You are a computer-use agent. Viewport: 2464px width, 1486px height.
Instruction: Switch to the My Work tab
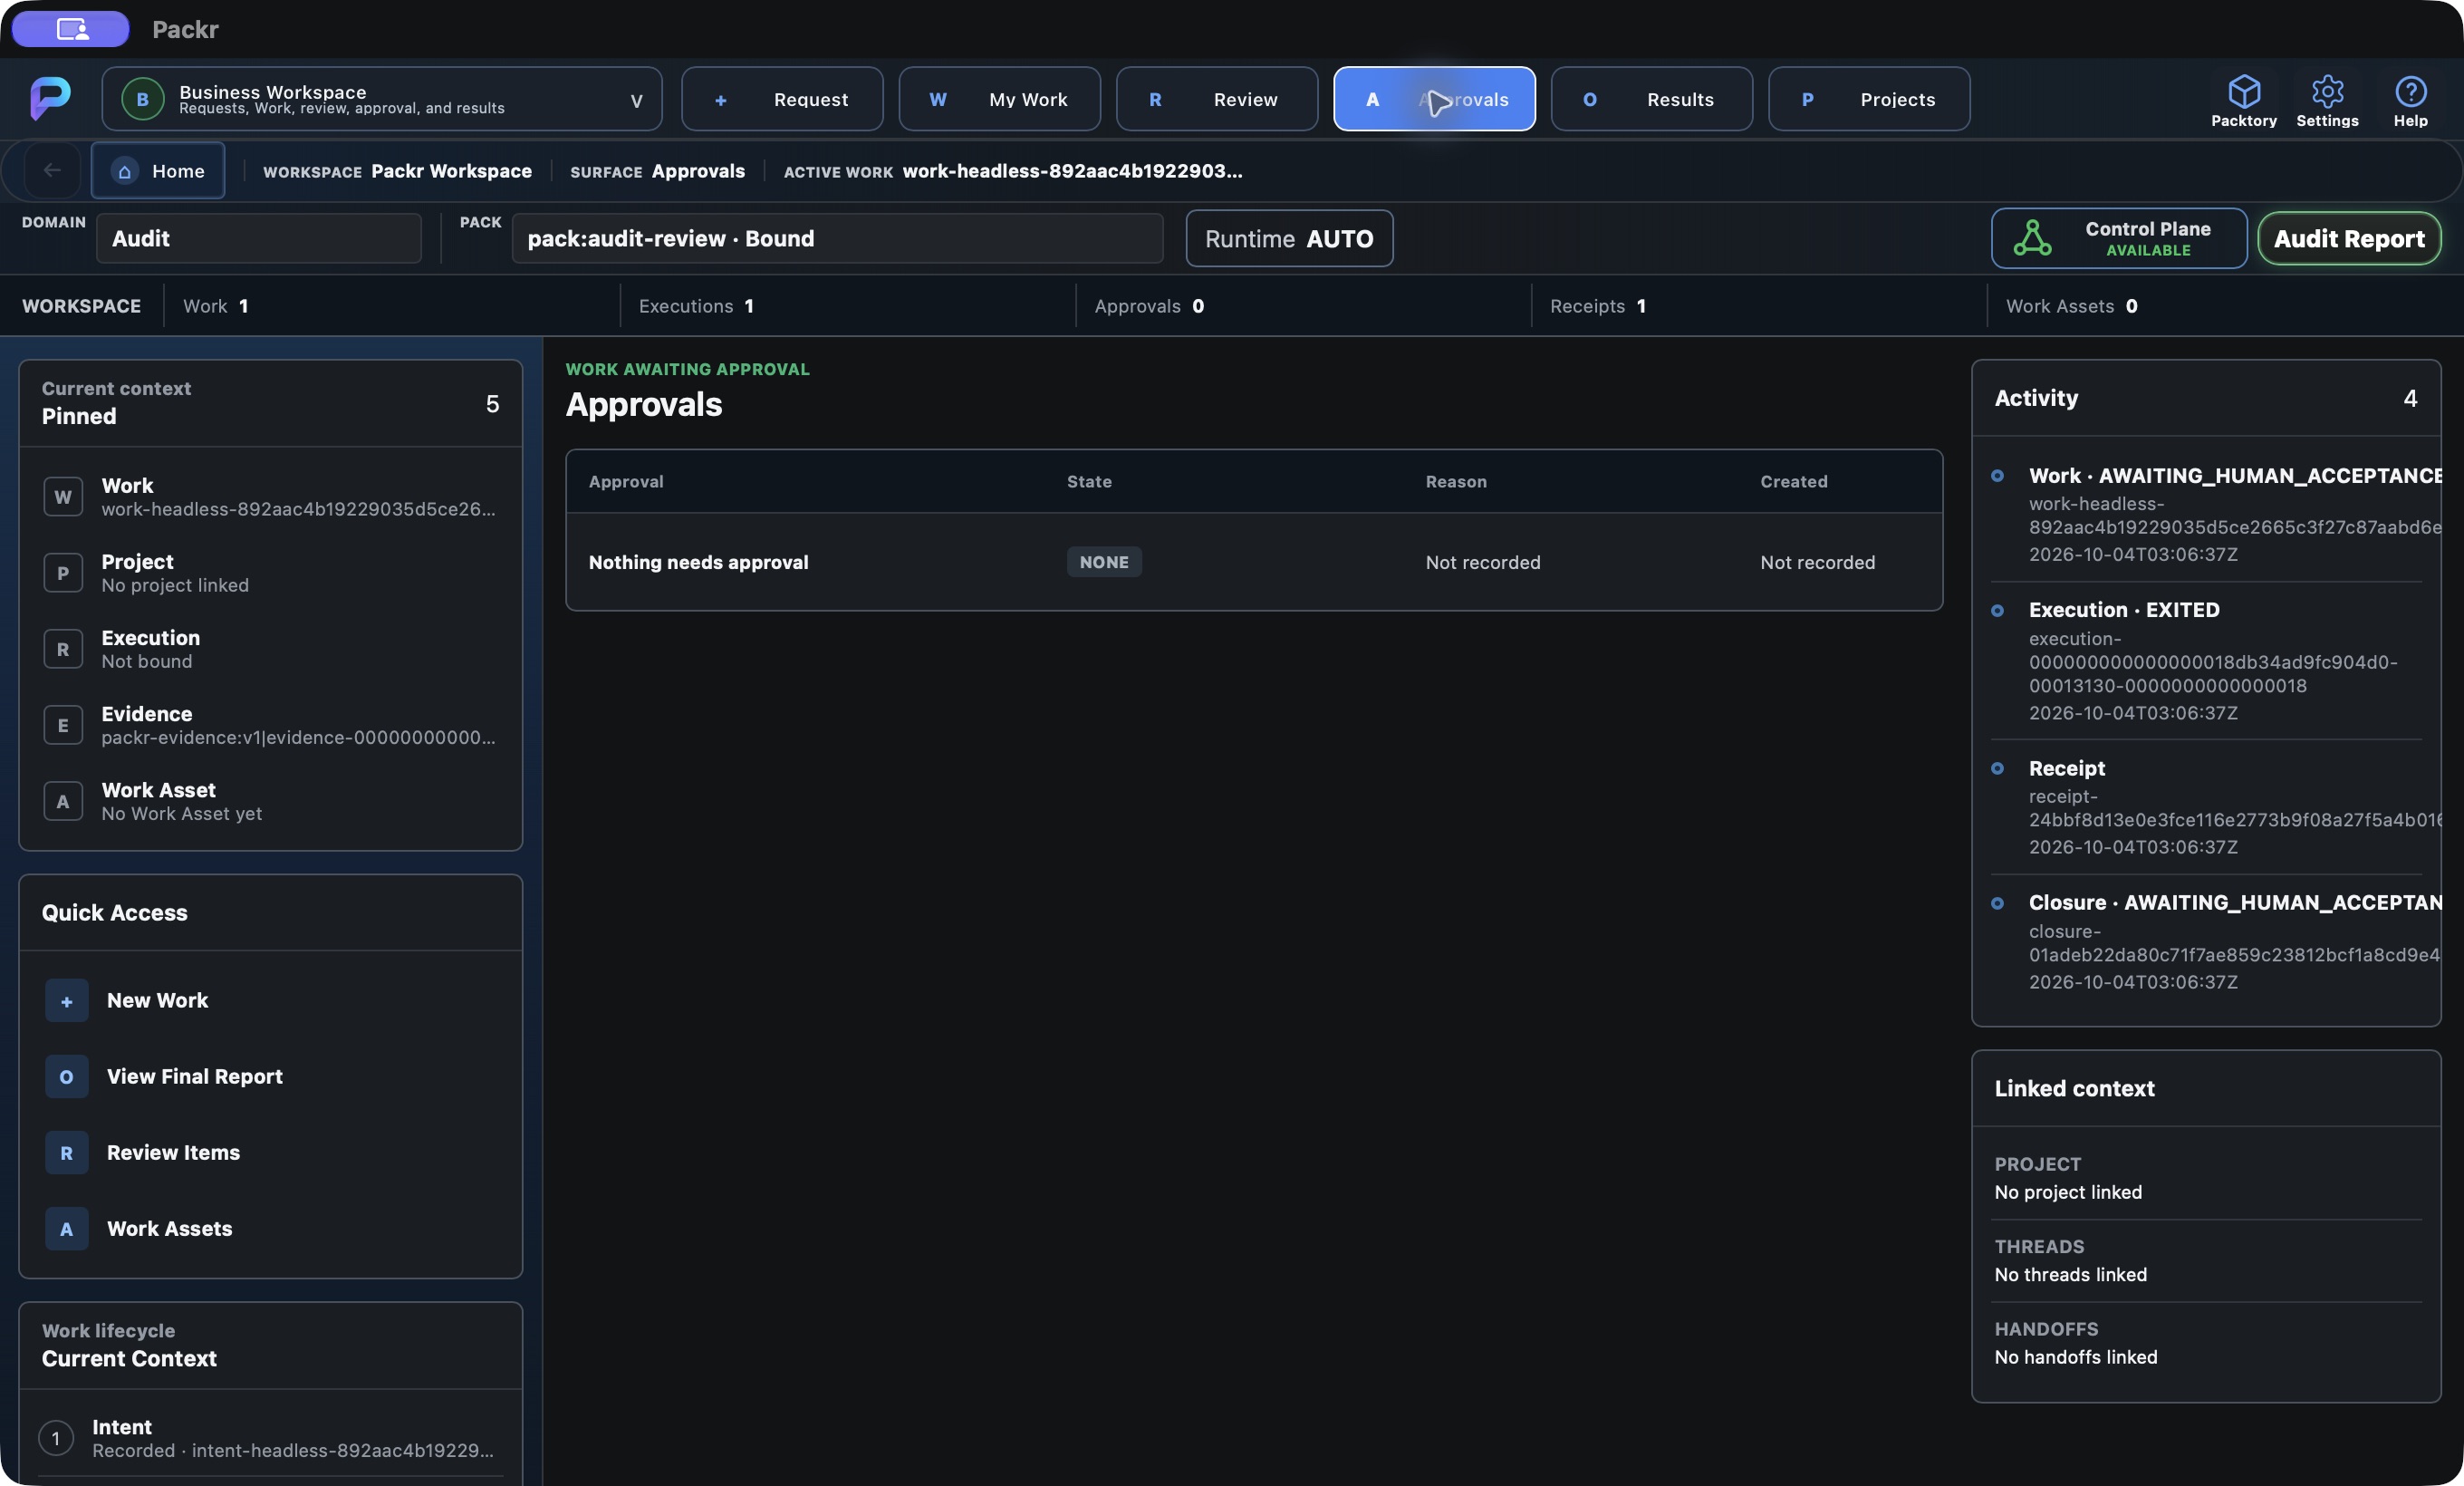coord(999,99)
